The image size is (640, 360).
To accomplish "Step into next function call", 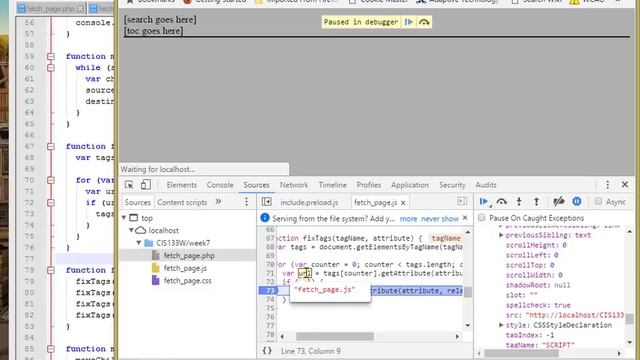I will pyautogui.click(x=519, y=201).
